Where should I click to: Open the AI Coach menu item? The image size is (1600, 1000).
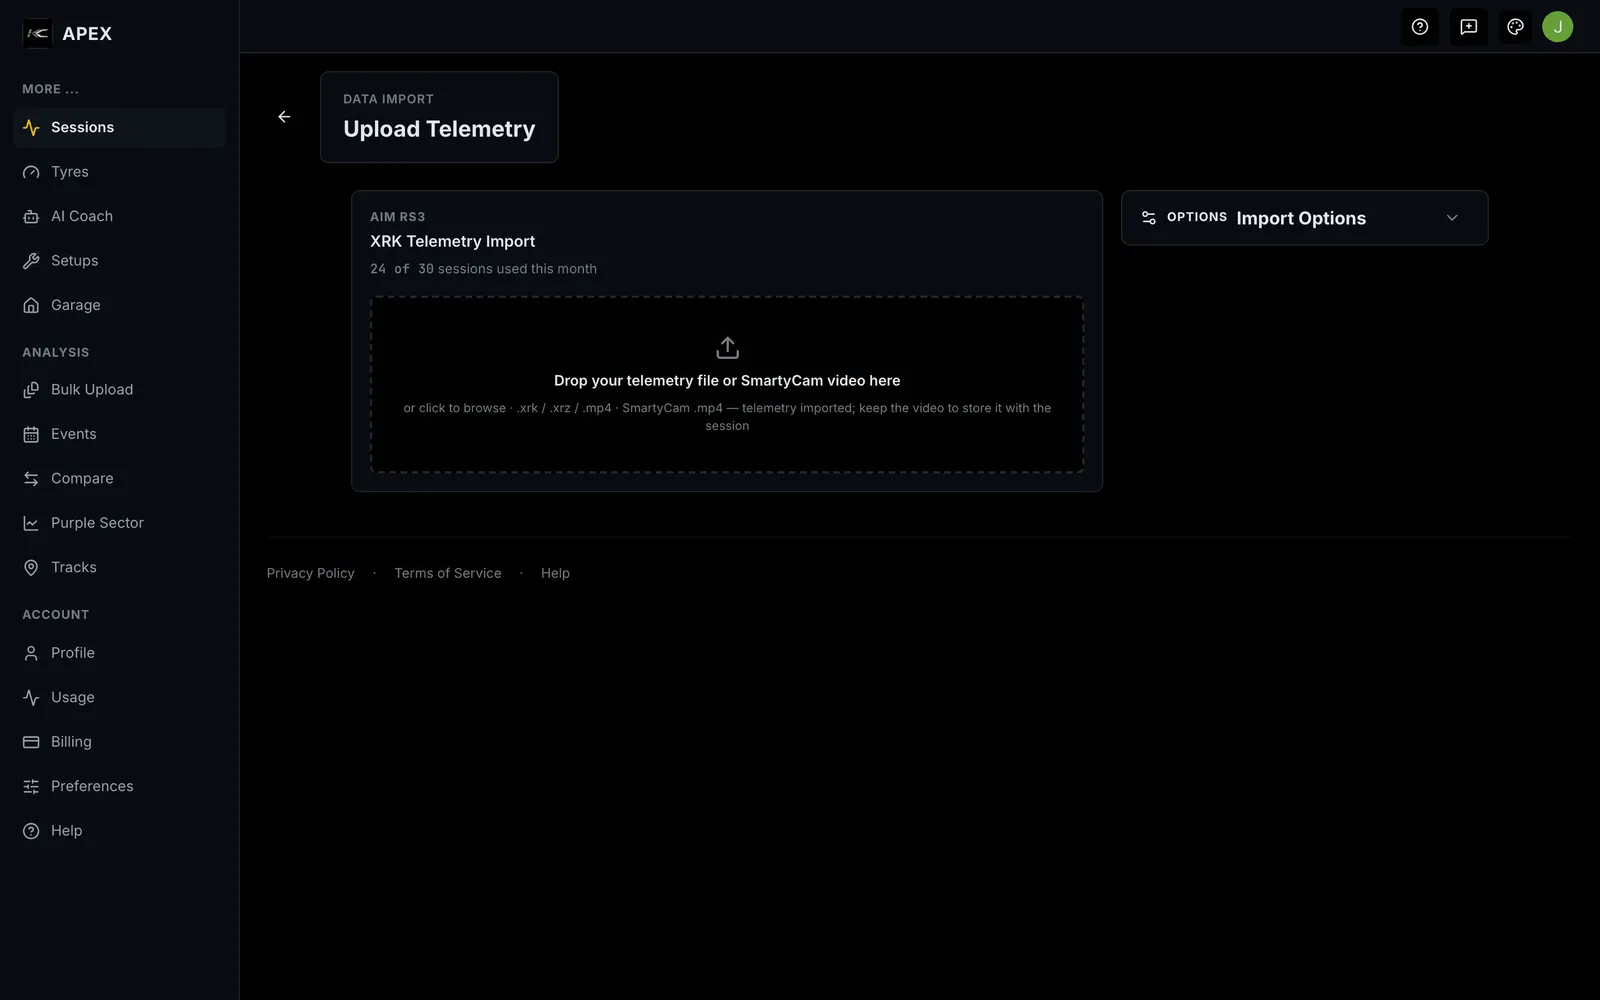(120, 217)
